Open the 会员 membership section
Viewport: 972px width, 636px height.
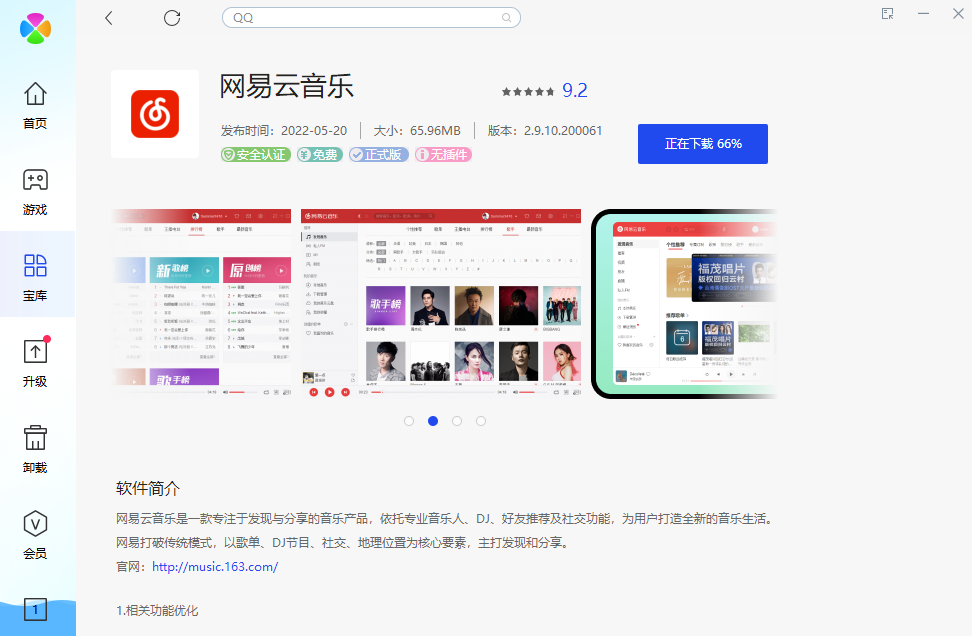[35, 535]
